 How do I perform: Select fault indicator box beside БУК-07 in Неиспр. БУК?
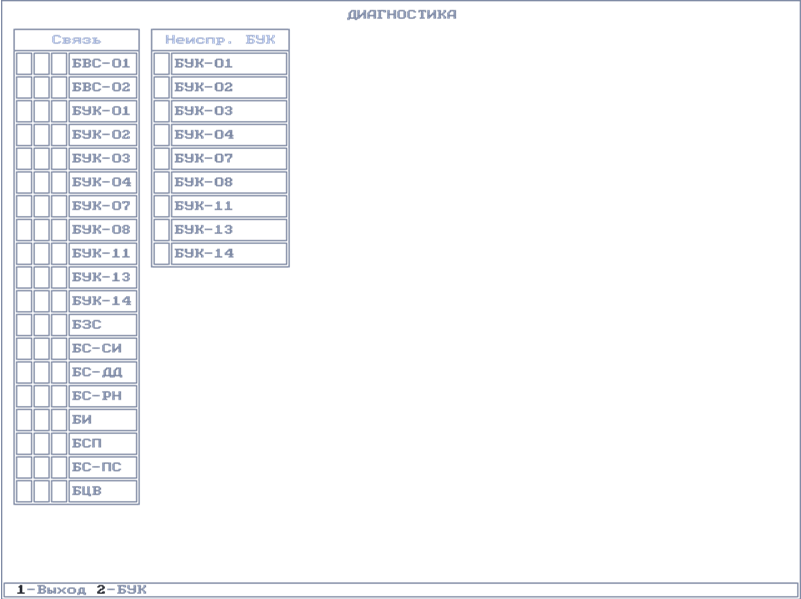(161, 159)
